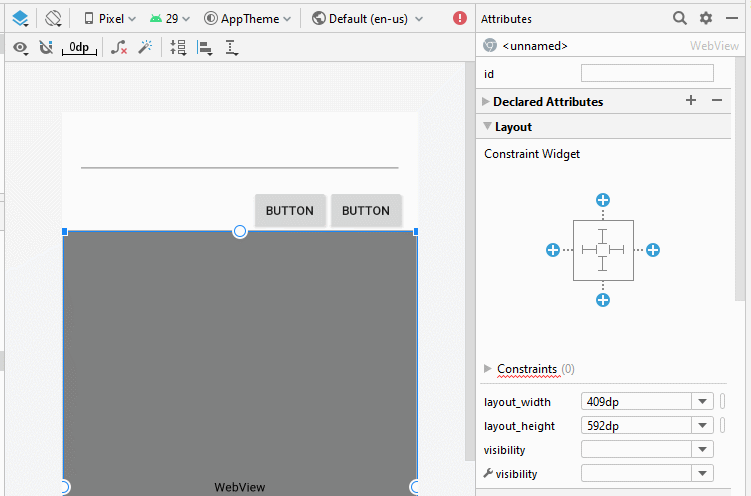This screenshot has height=496, width=751.
Task: Select the second BUTTON in the design preview
Action: [x=366, y=210]
